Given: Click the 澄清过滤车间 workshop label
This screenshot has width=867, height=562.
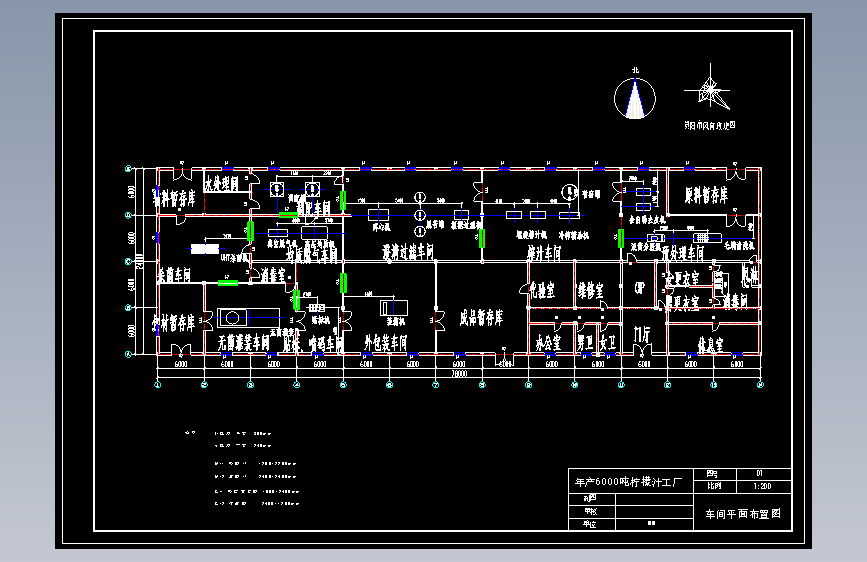Looking at the screenshot, I should (408, 252).
